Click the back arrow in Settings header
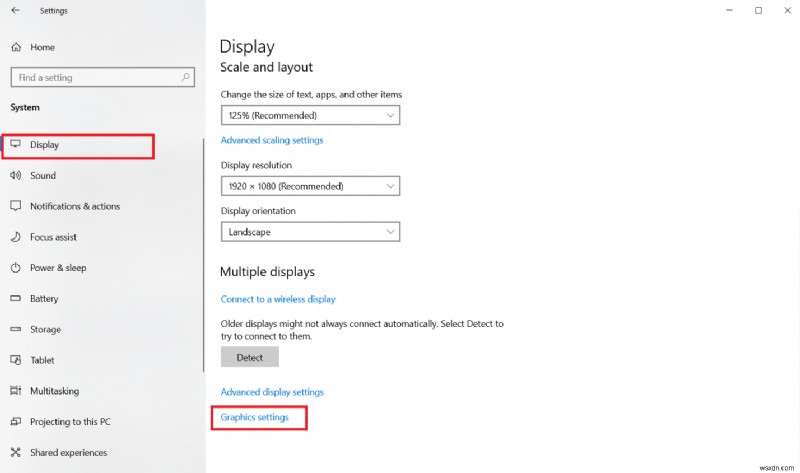This screenshot has width=800, height=473. point(15,11)
